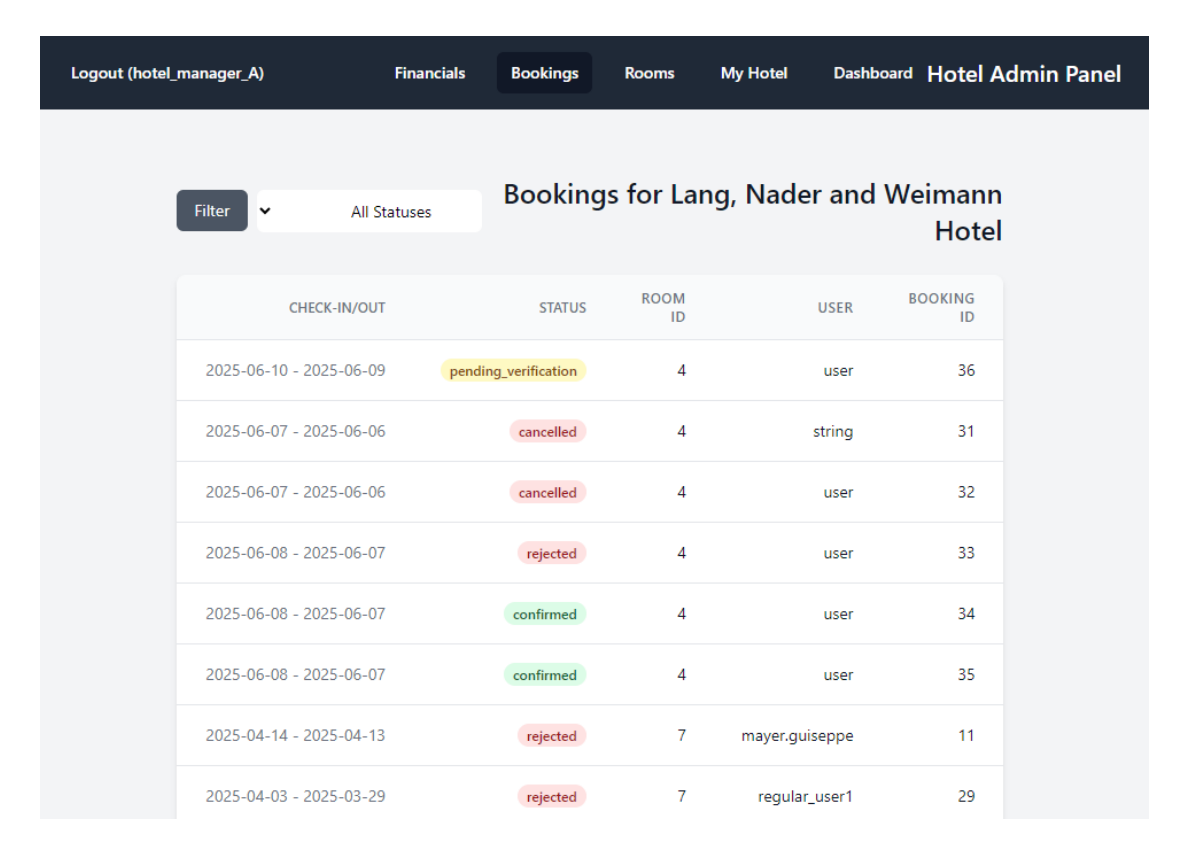The height and width of the screenshot is (856, 1183).
Task: Select the Bookings nav tab
Action: tap(544, 73)
